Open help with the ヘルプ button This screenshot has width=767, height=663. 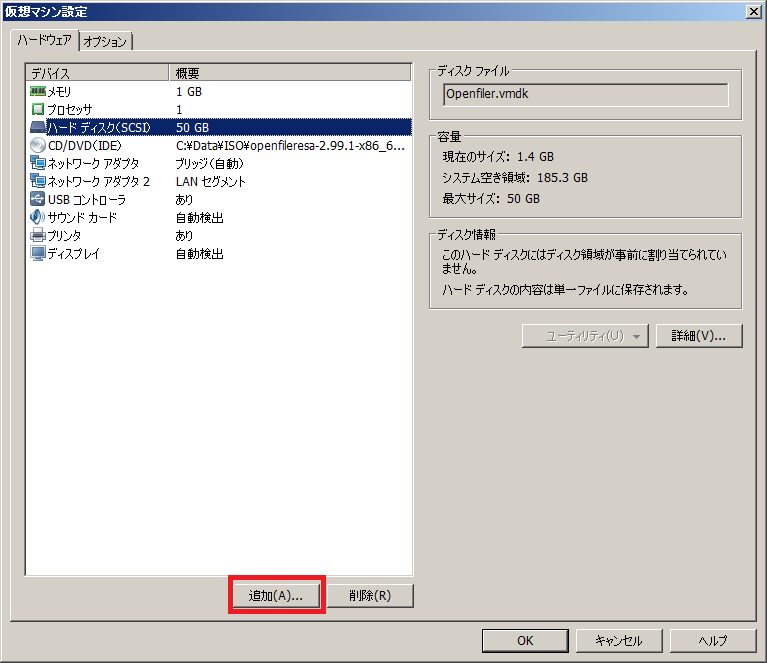[x=713, y=640]
